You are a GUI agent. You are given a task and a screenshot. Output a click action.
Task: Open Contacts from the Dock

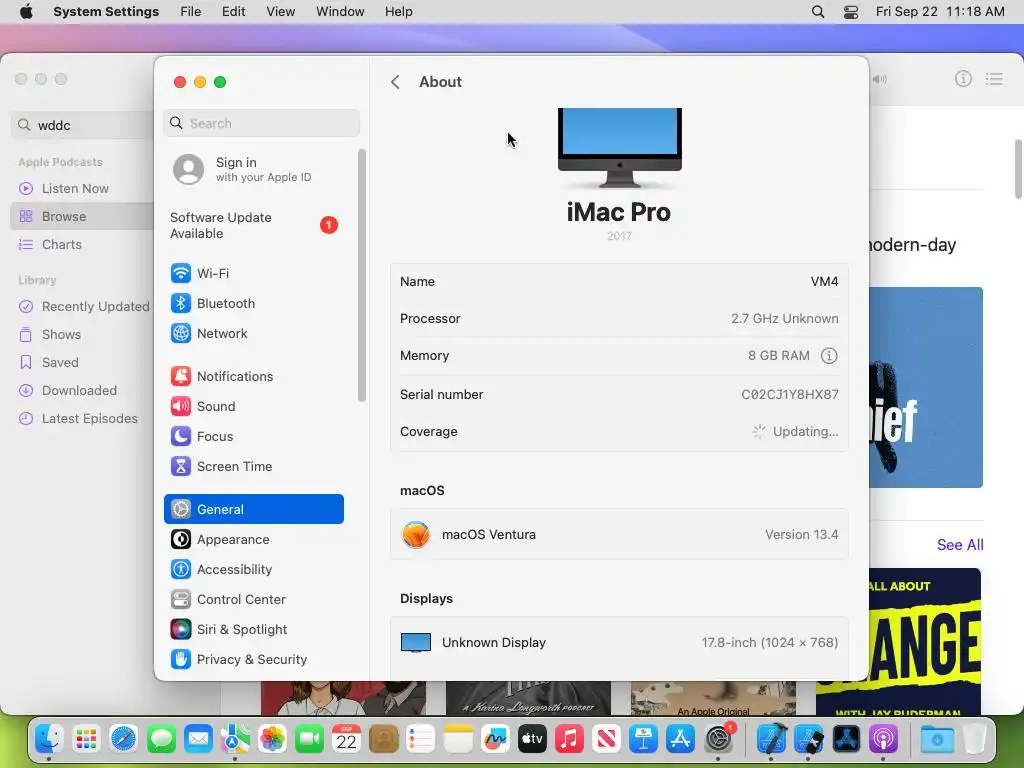(383, 739)
